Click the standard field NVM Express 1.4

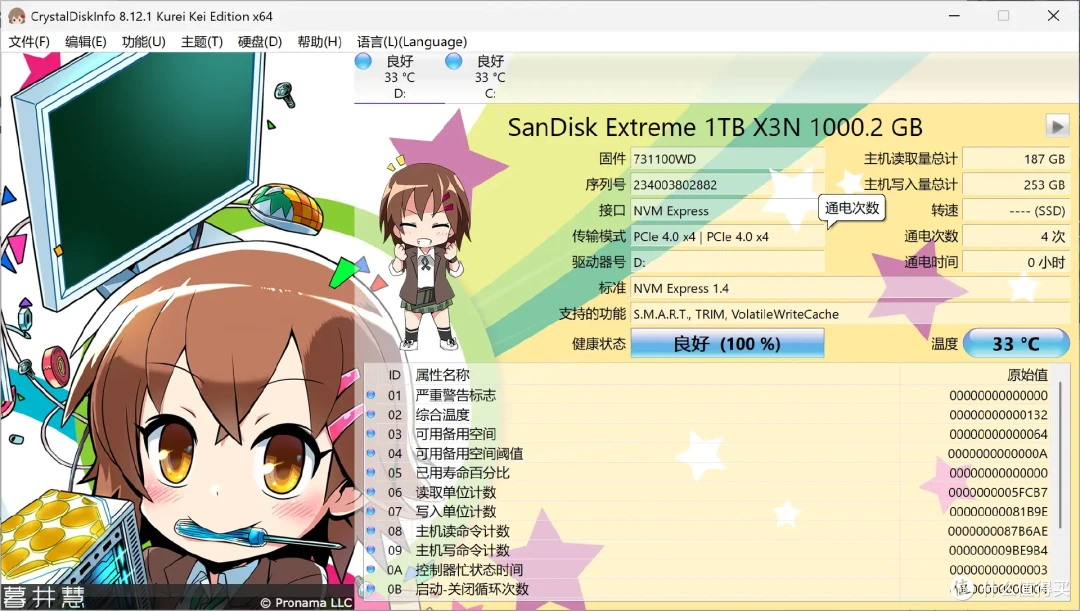pyautogui.click(x=851, y=288)
